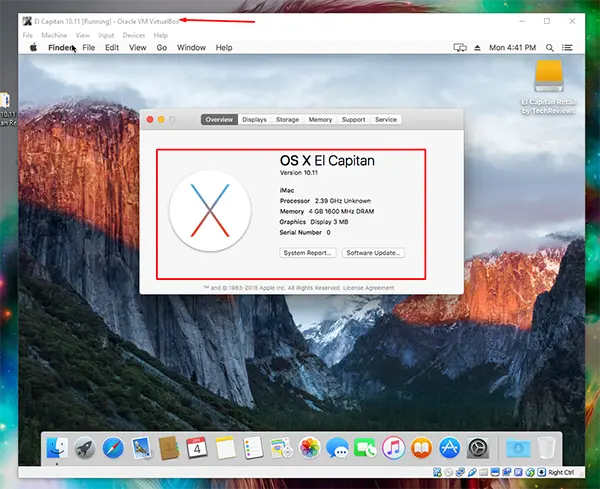
Task: Click VirtualBox mouse integration status icon
Action: pos(530,472)
